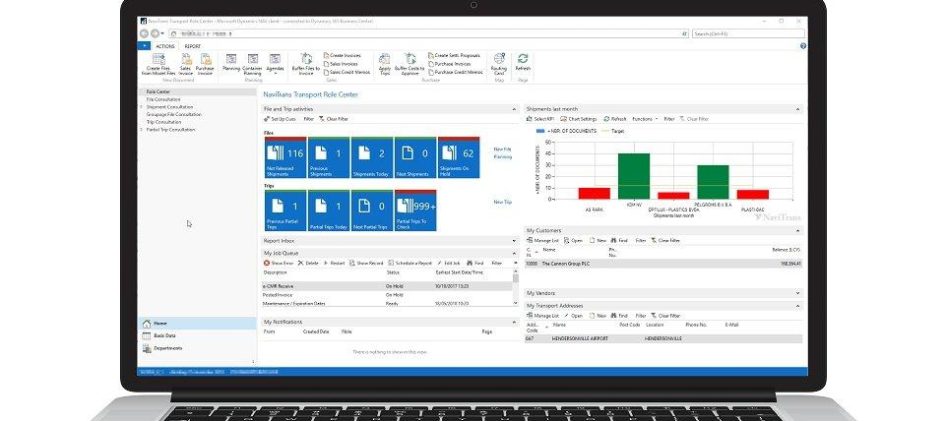Open Partial Trips To Check tile
The image size is (945, 421).
click(x=415, y=210)
